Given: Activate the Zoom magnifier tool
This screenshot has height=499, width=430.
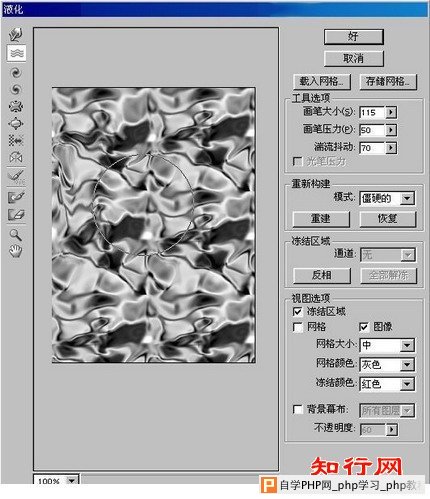Looking at the screenshot, I should 16,234.
